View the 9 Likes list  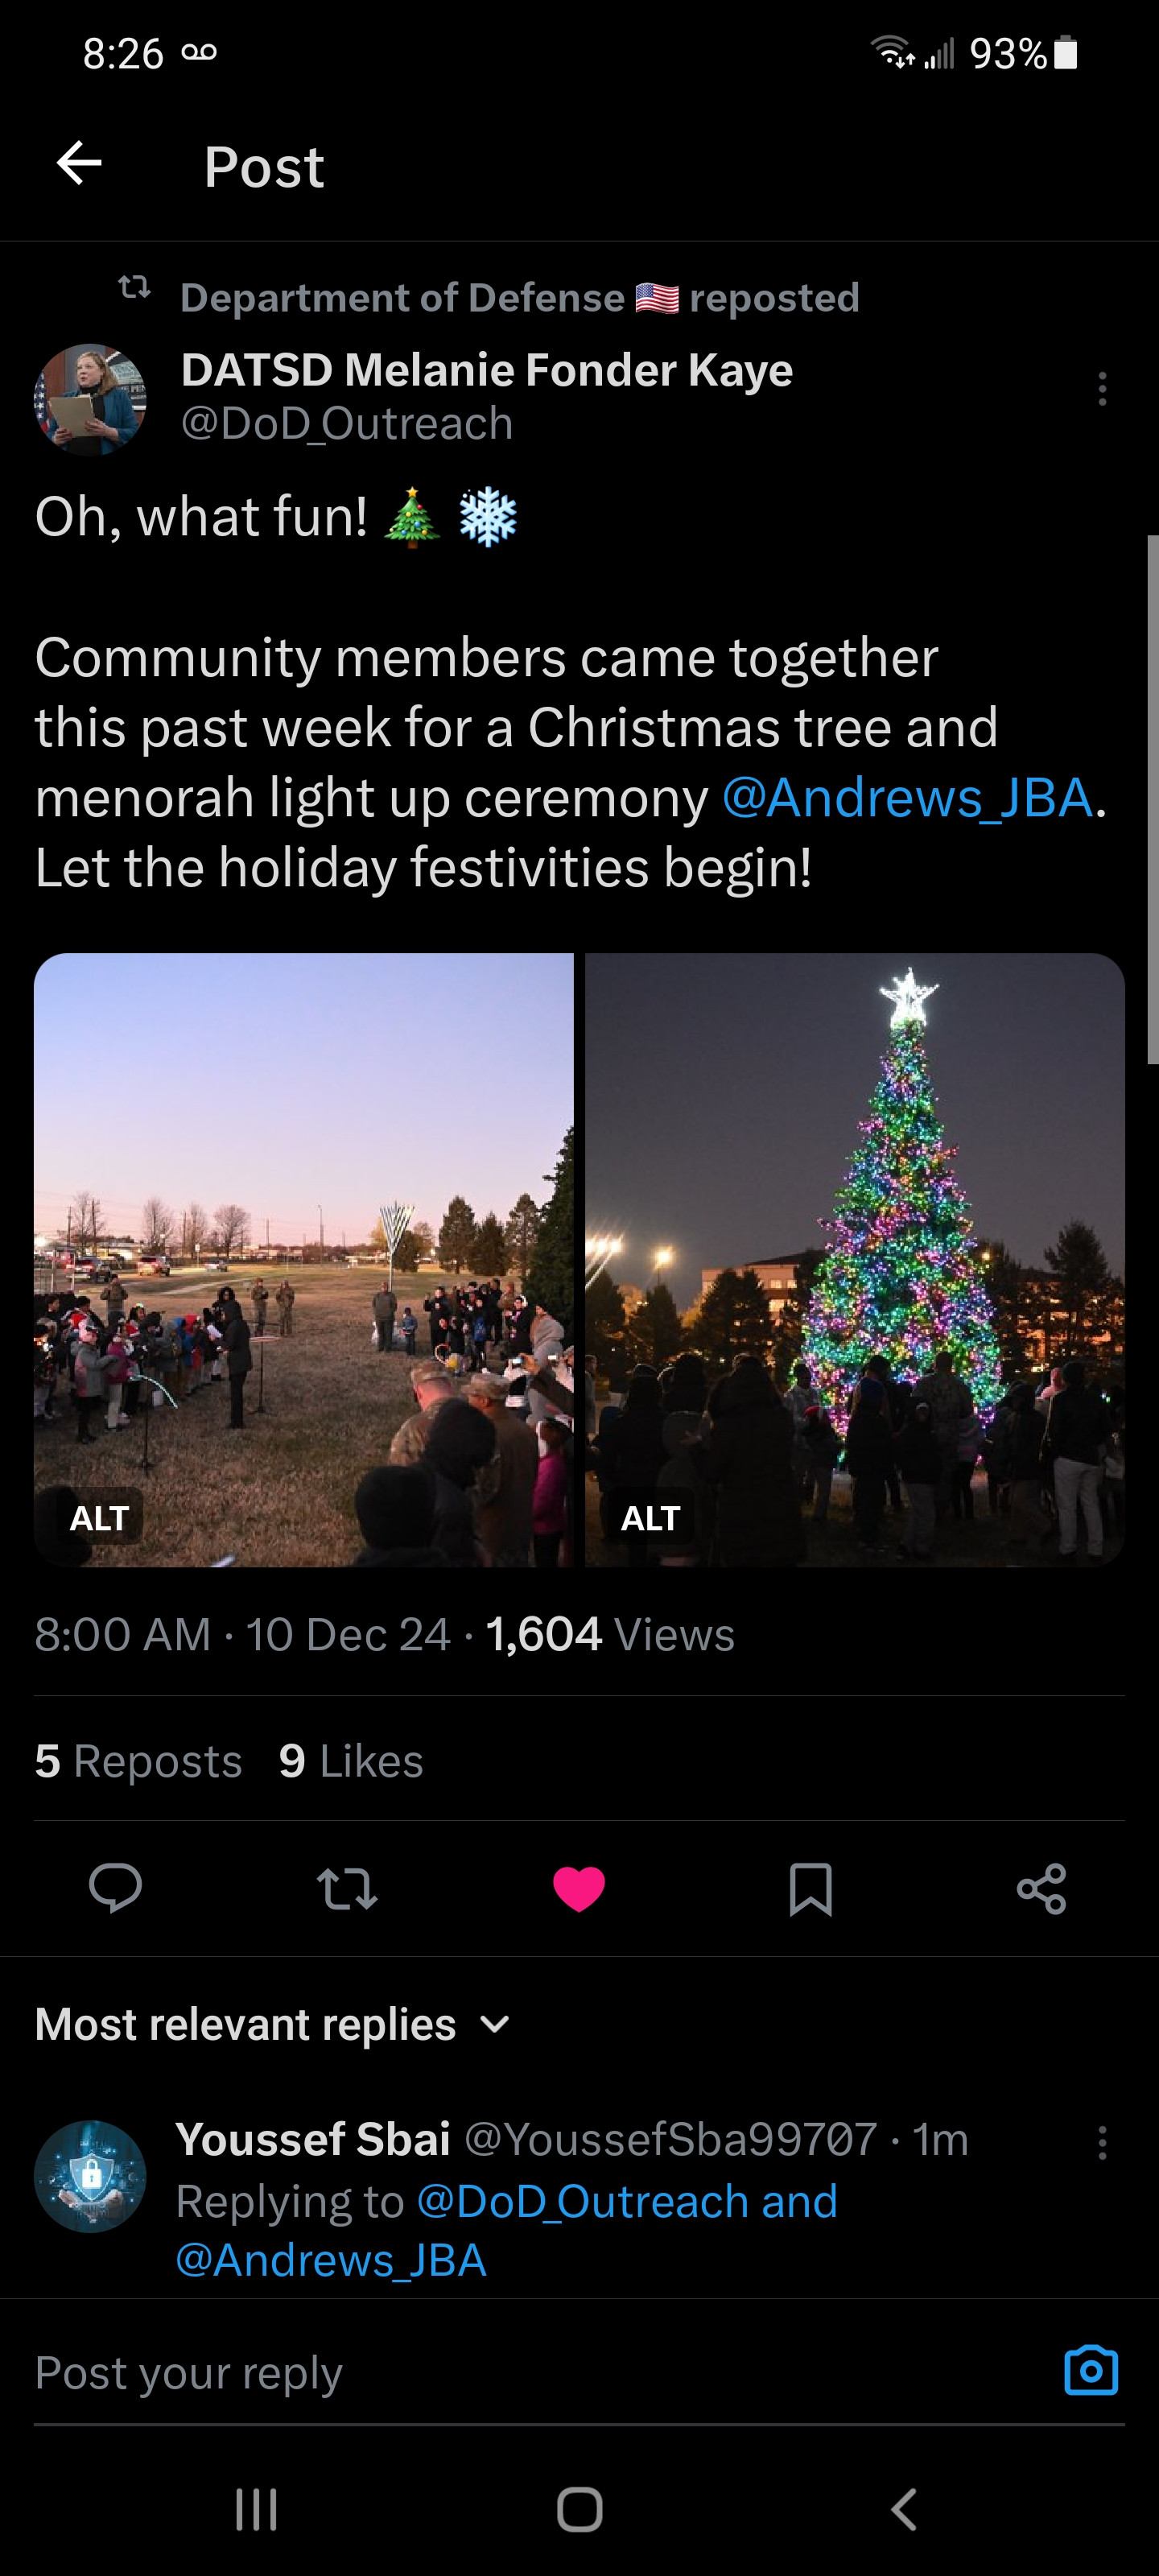[351, 1760]
